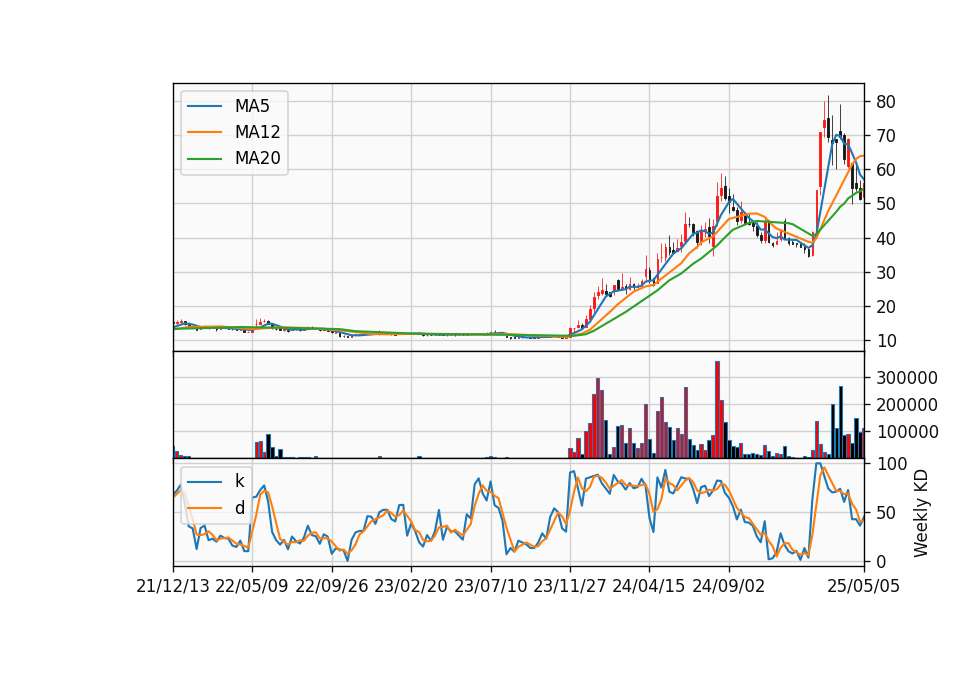Click the price axis value 40
This screenshot has width=960, height=690.
coord(886,239)
